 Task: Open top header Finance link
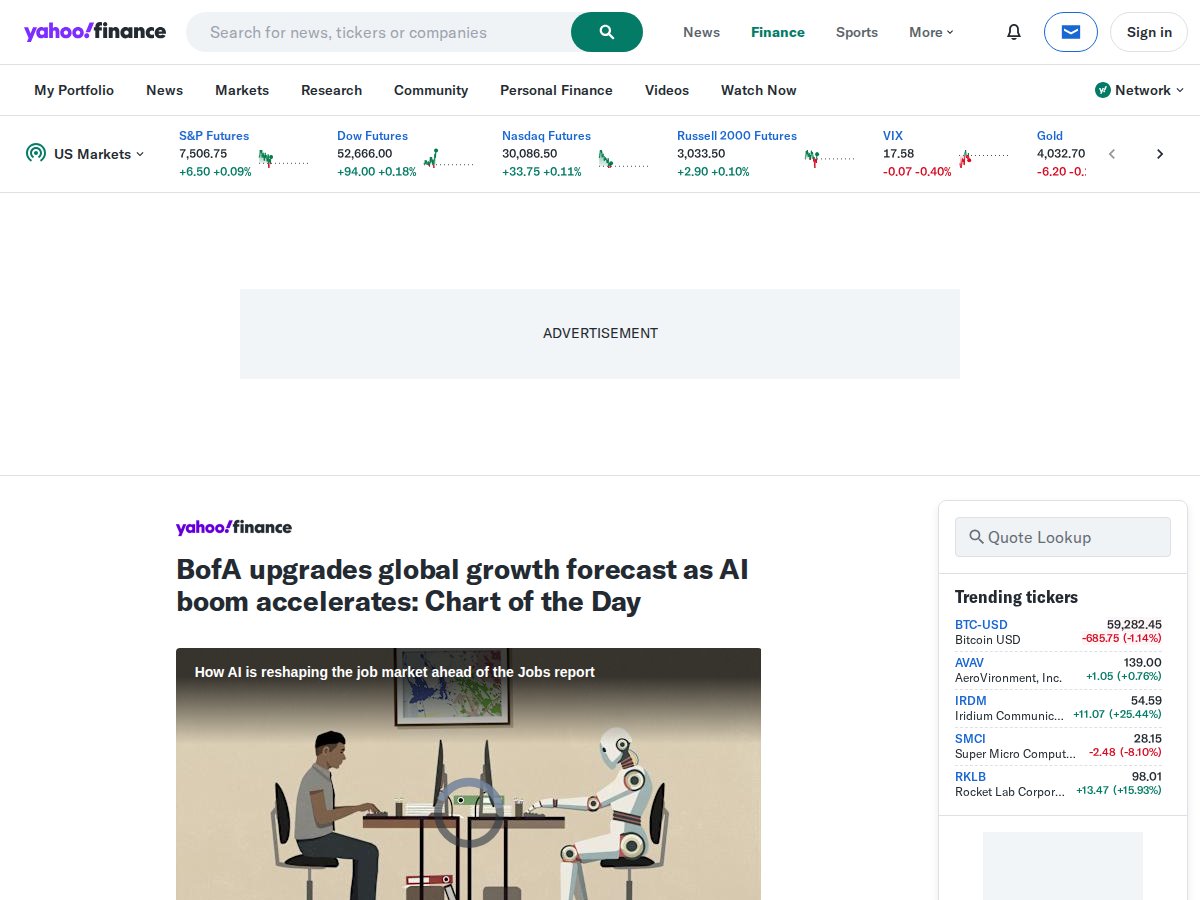[778, 32]
